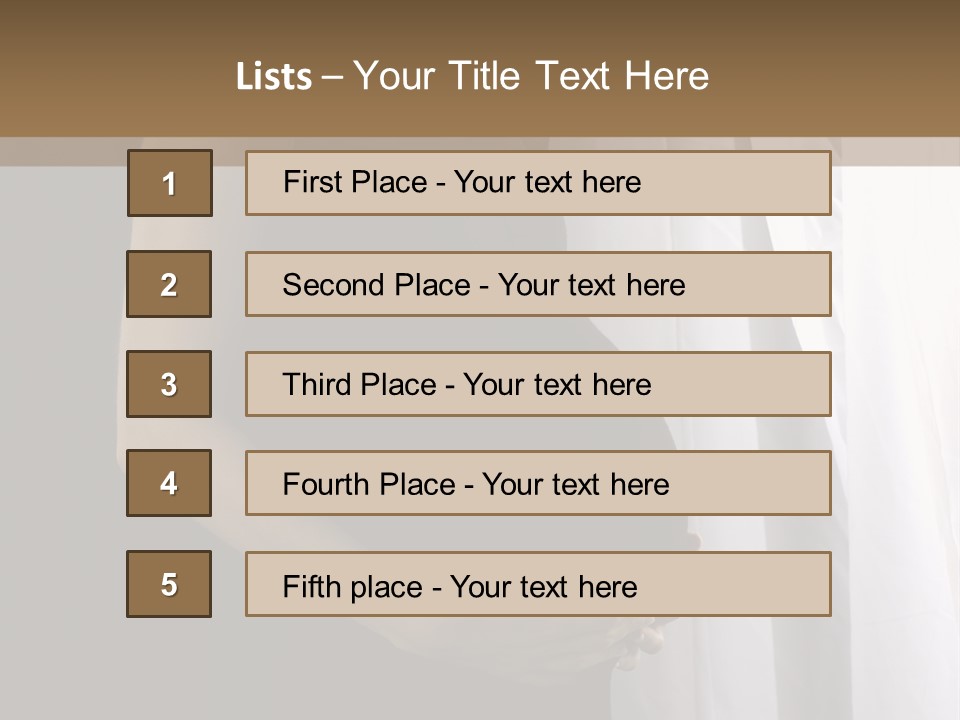Screen dimensions: 960x720
Task: Select the Your Title Text Here heading
Action: 531,76
